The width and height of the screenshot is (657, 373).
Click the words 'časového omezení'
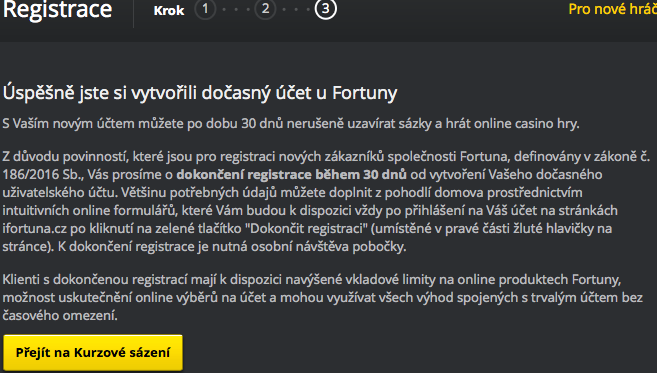pos(60,315)
